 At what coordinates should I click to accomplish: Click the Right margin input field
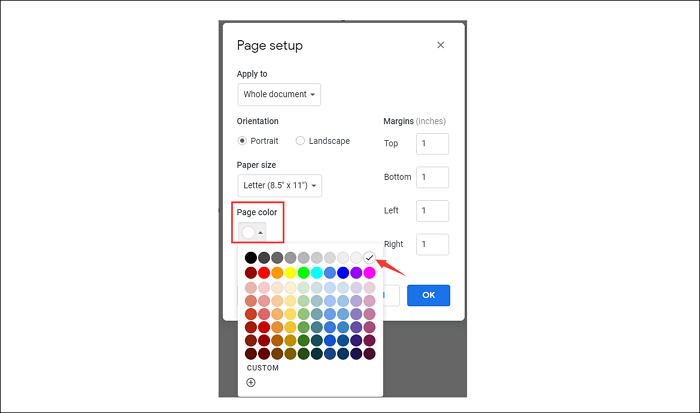point(432,244)
